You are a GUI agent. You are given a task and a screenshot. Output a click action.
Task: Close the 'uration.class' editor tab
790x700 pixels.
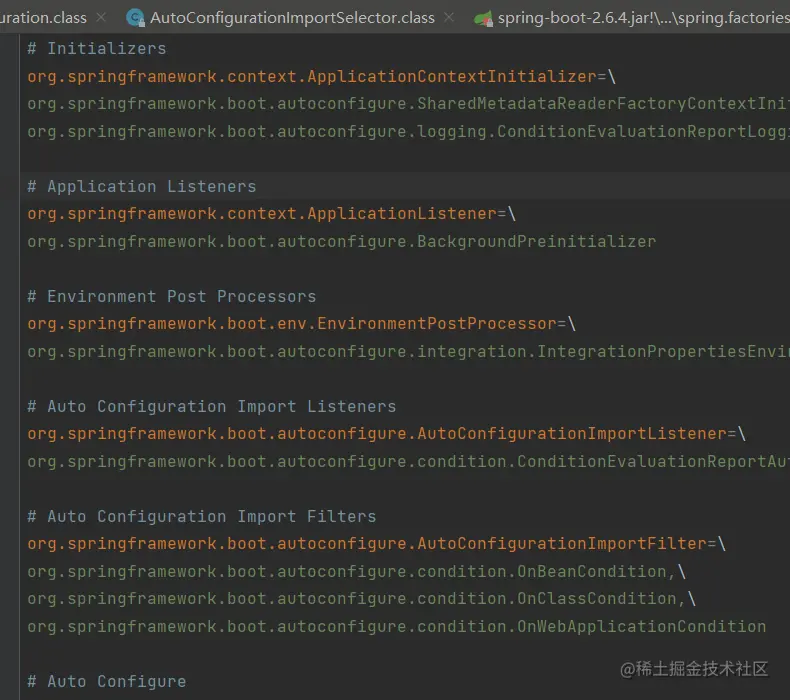pyautogui.click(x=101, y=18)
